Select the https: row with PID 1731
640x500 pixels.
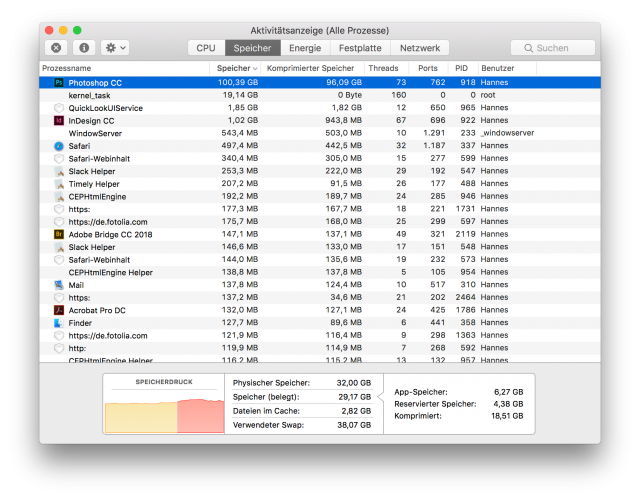320,209
